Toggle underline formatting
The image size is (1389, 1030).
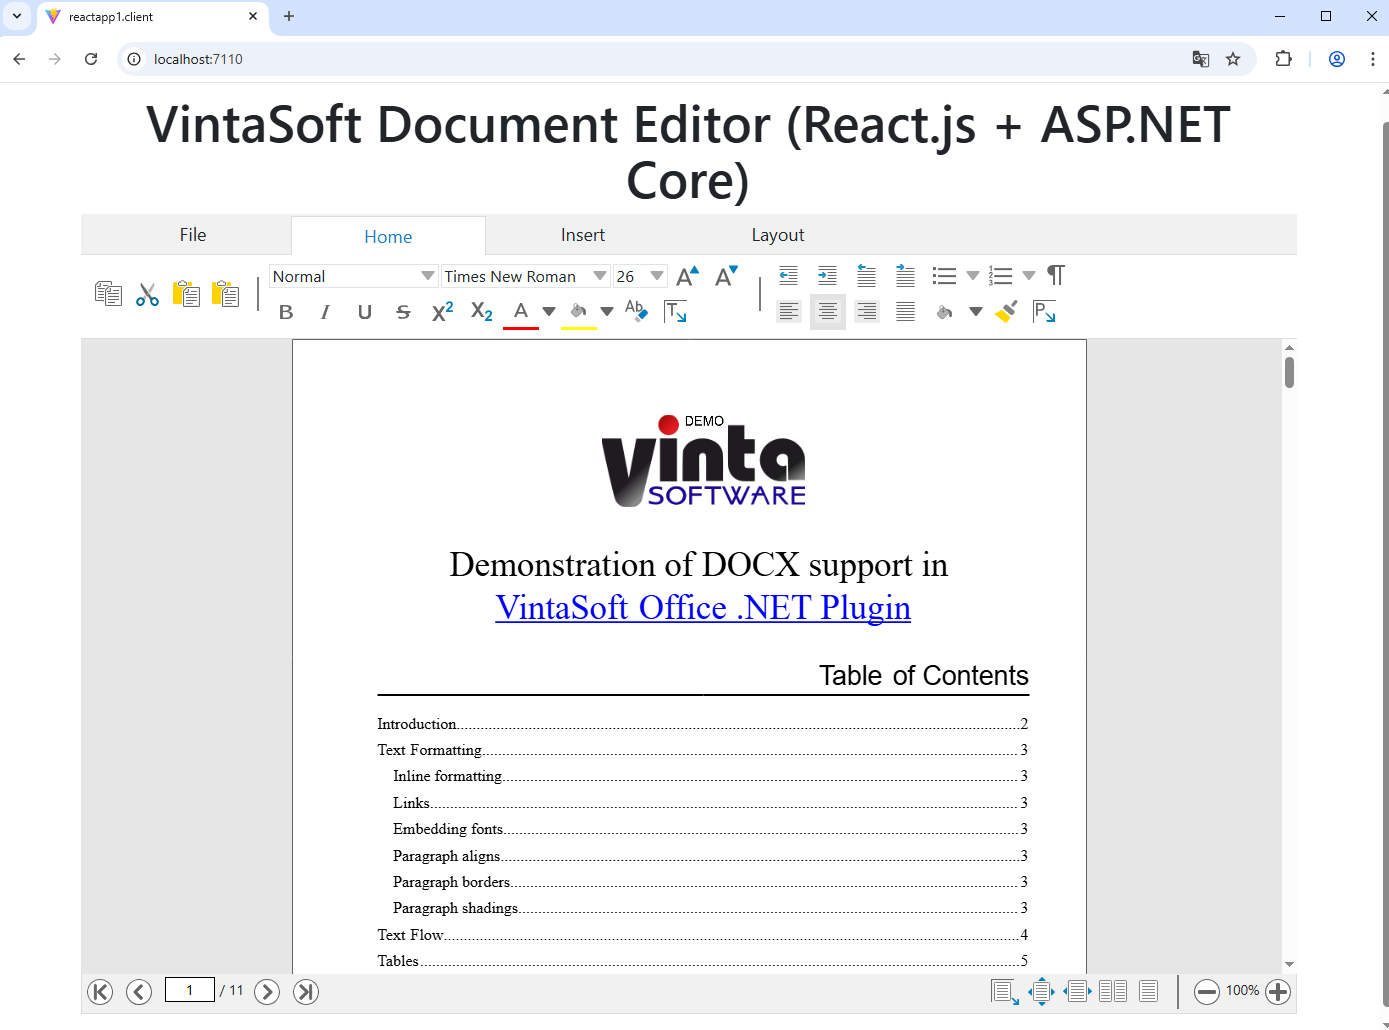coord(364,312)
